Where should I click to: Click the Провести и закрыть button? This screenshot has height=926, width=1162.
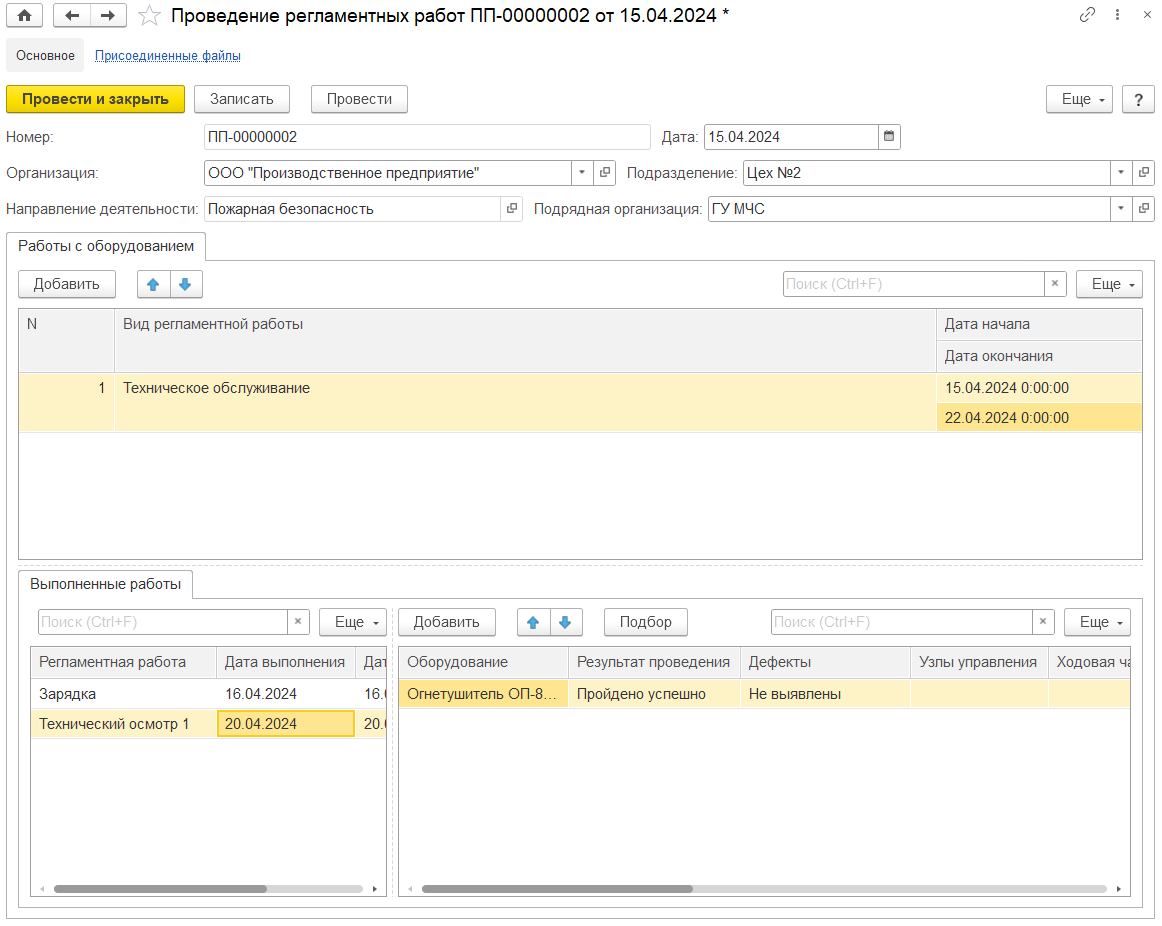[95, 99]
